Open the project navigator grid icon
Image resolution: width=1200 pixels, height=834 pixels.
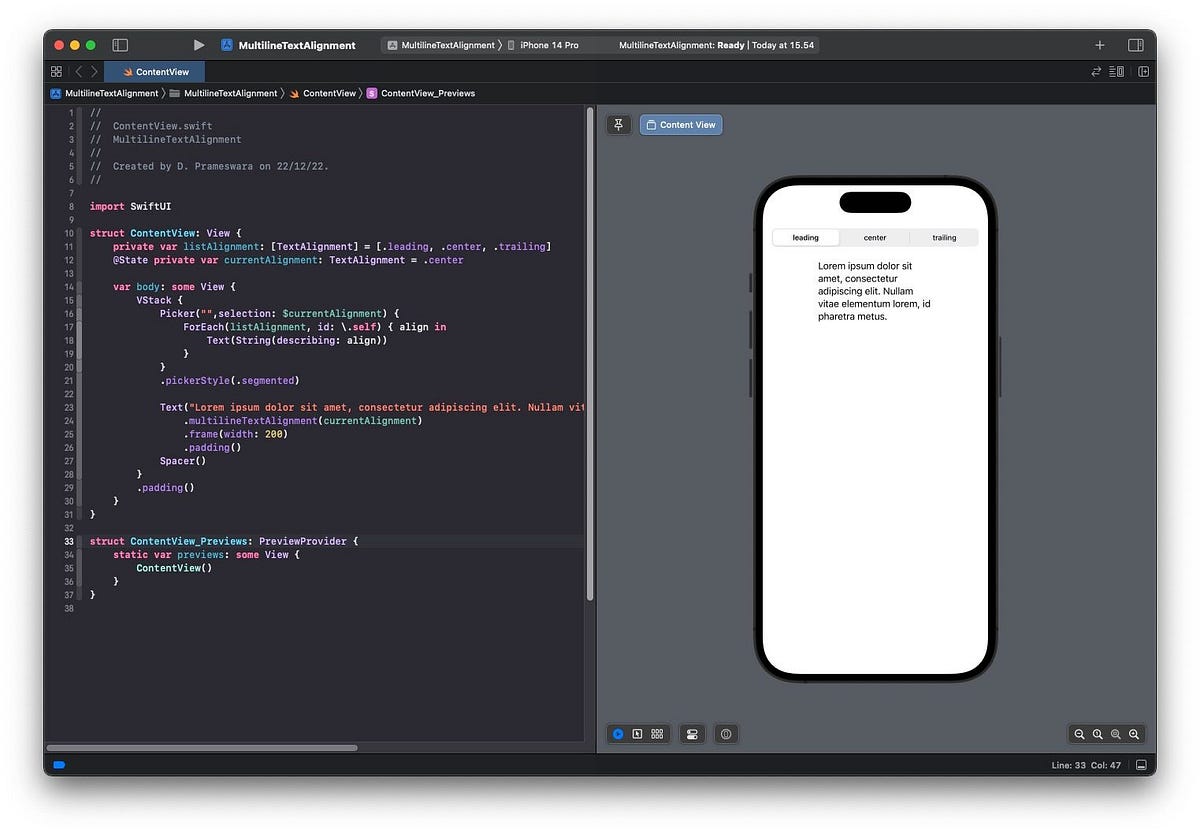click(56, 71)
